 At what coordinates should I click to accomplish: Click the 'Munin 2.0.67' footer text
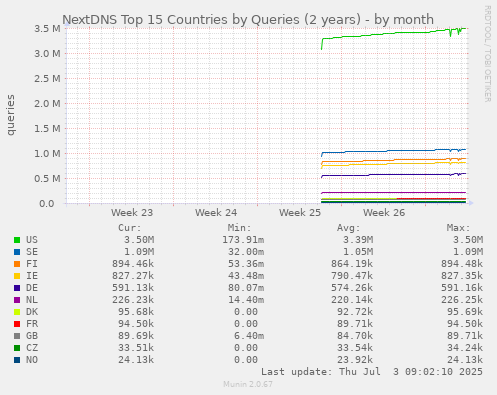248,384
